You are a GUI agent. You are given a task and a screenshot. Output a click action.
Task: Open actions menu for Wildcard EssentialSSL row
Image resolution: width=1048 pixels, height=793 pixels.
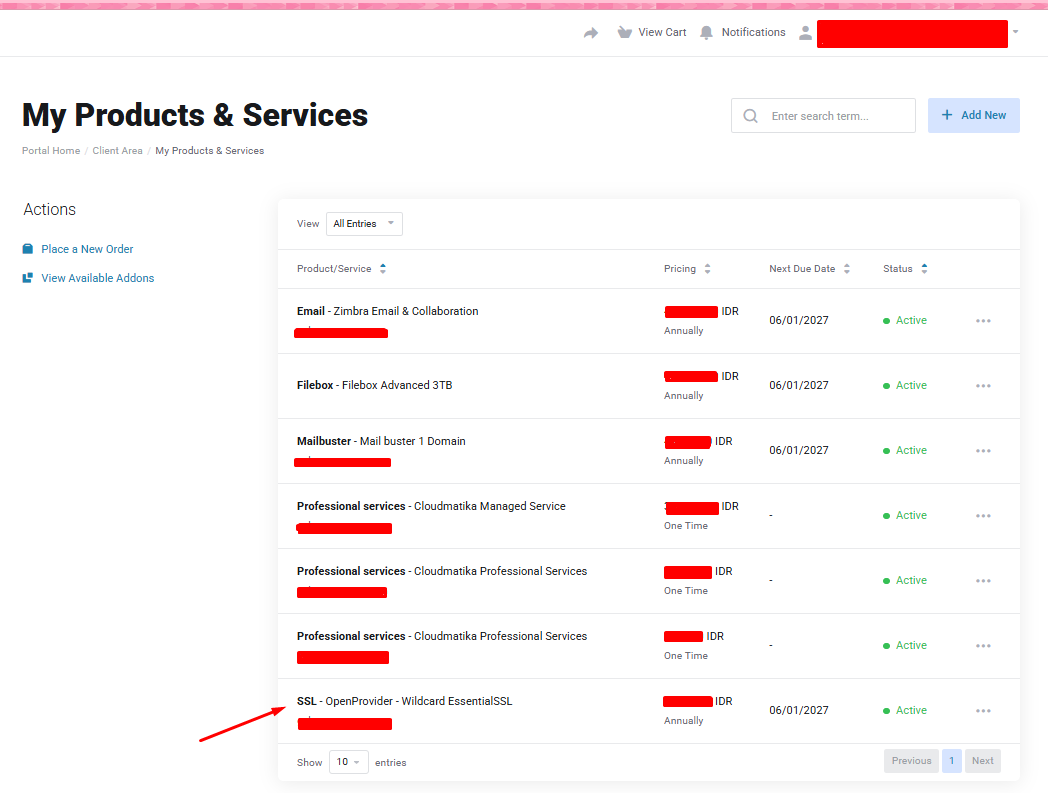pos(983,711)
